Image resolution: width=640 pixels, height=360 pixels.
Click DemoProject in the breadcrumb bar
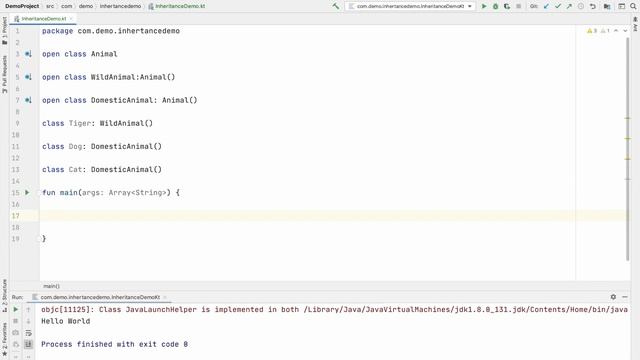pyautogui.click(x=22, y=6)
